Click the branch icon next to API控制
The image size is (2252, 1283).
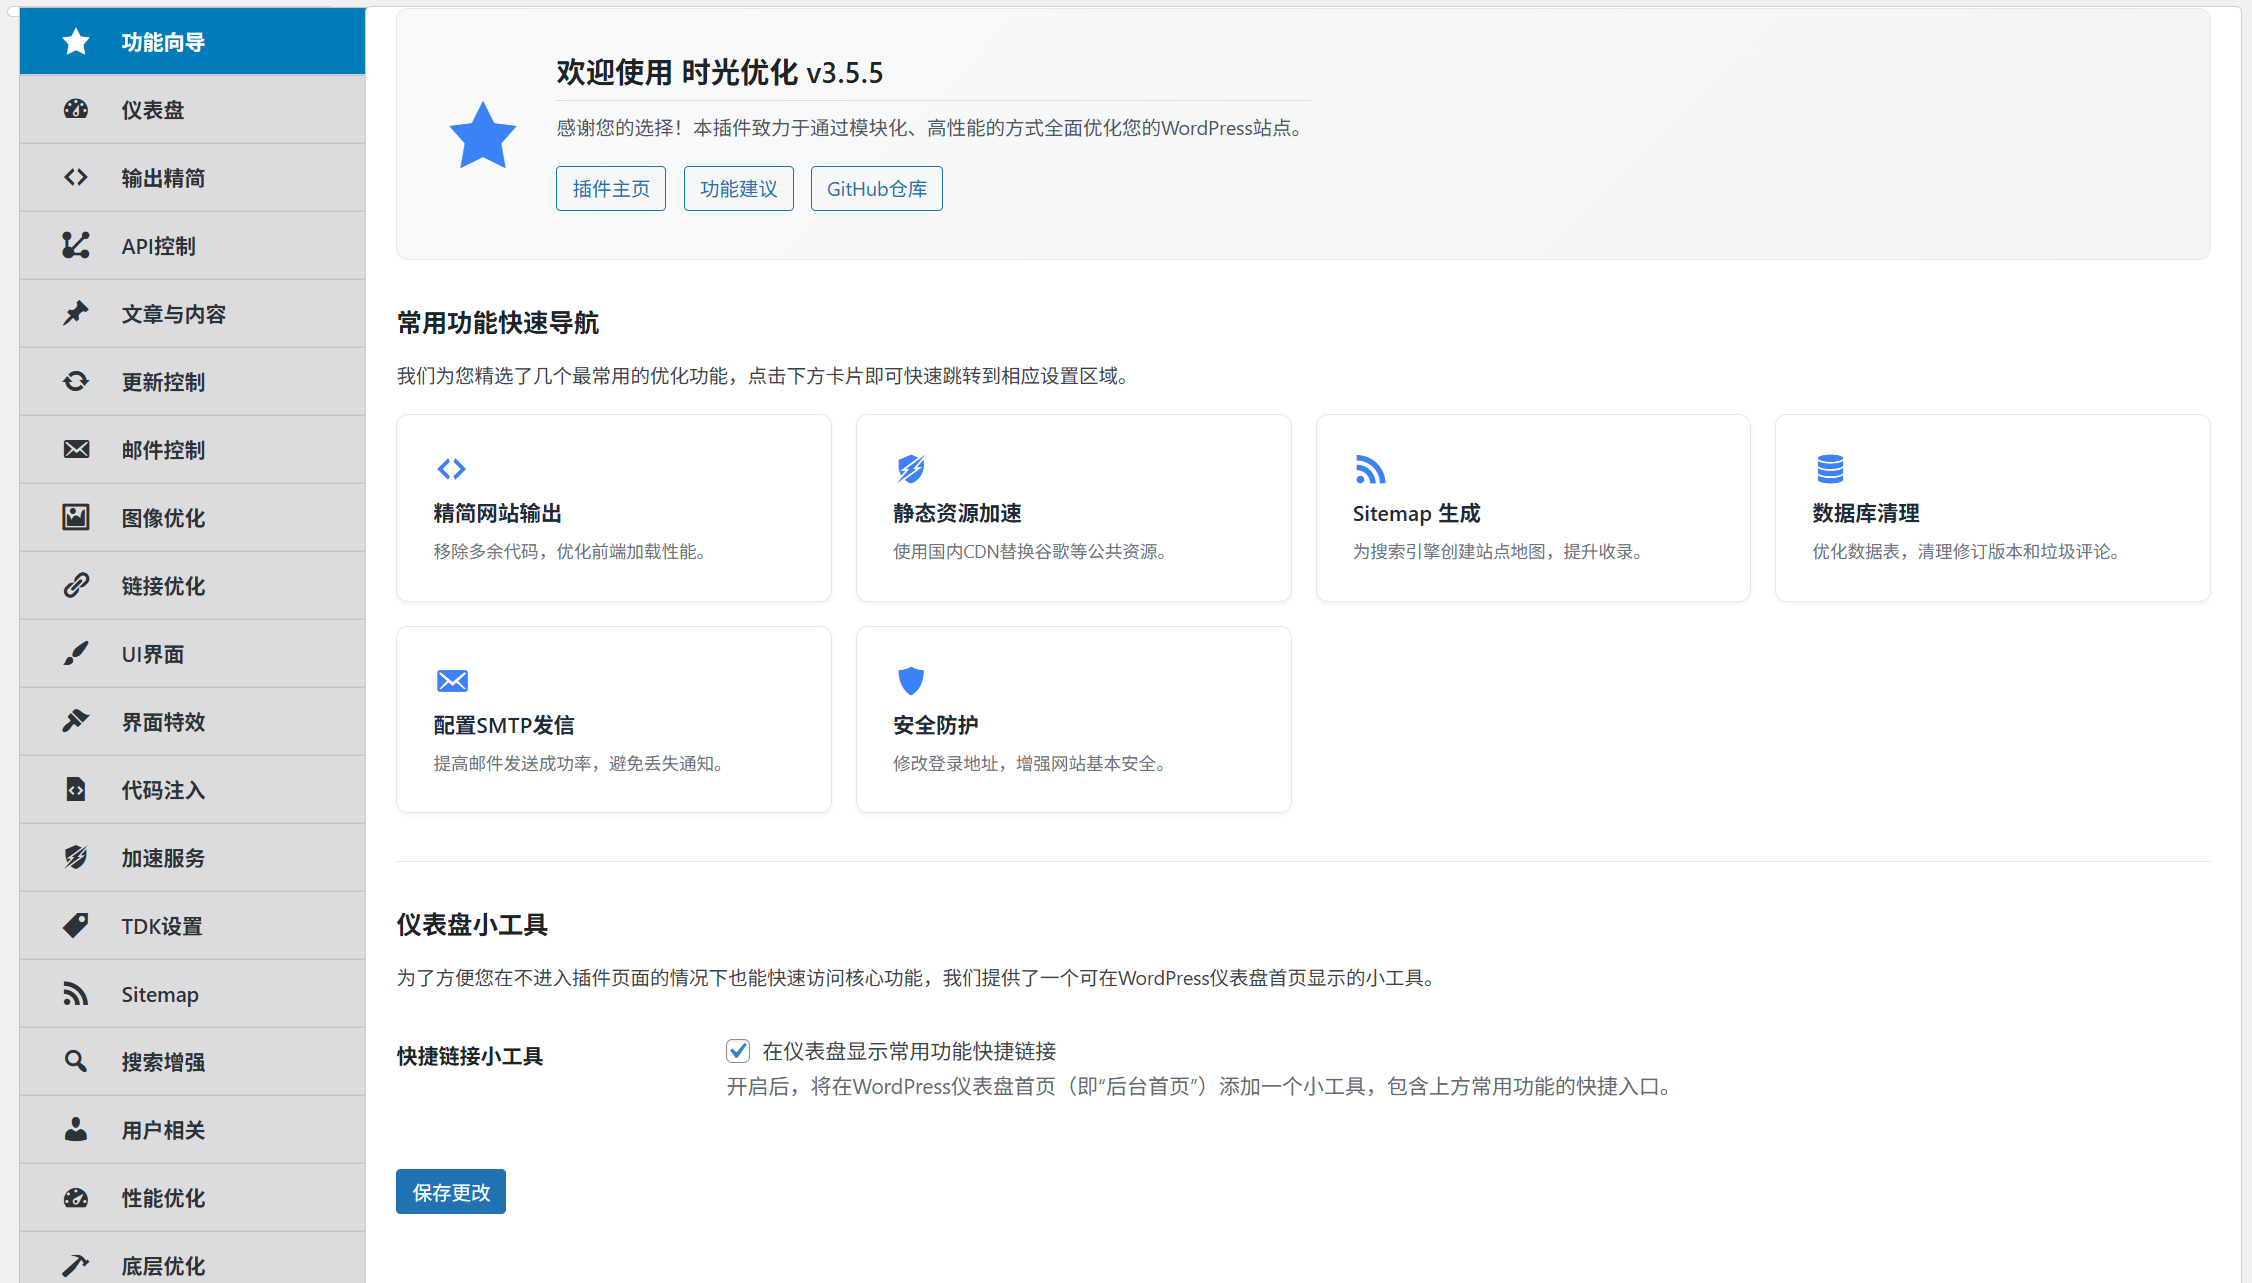(76, 246)
